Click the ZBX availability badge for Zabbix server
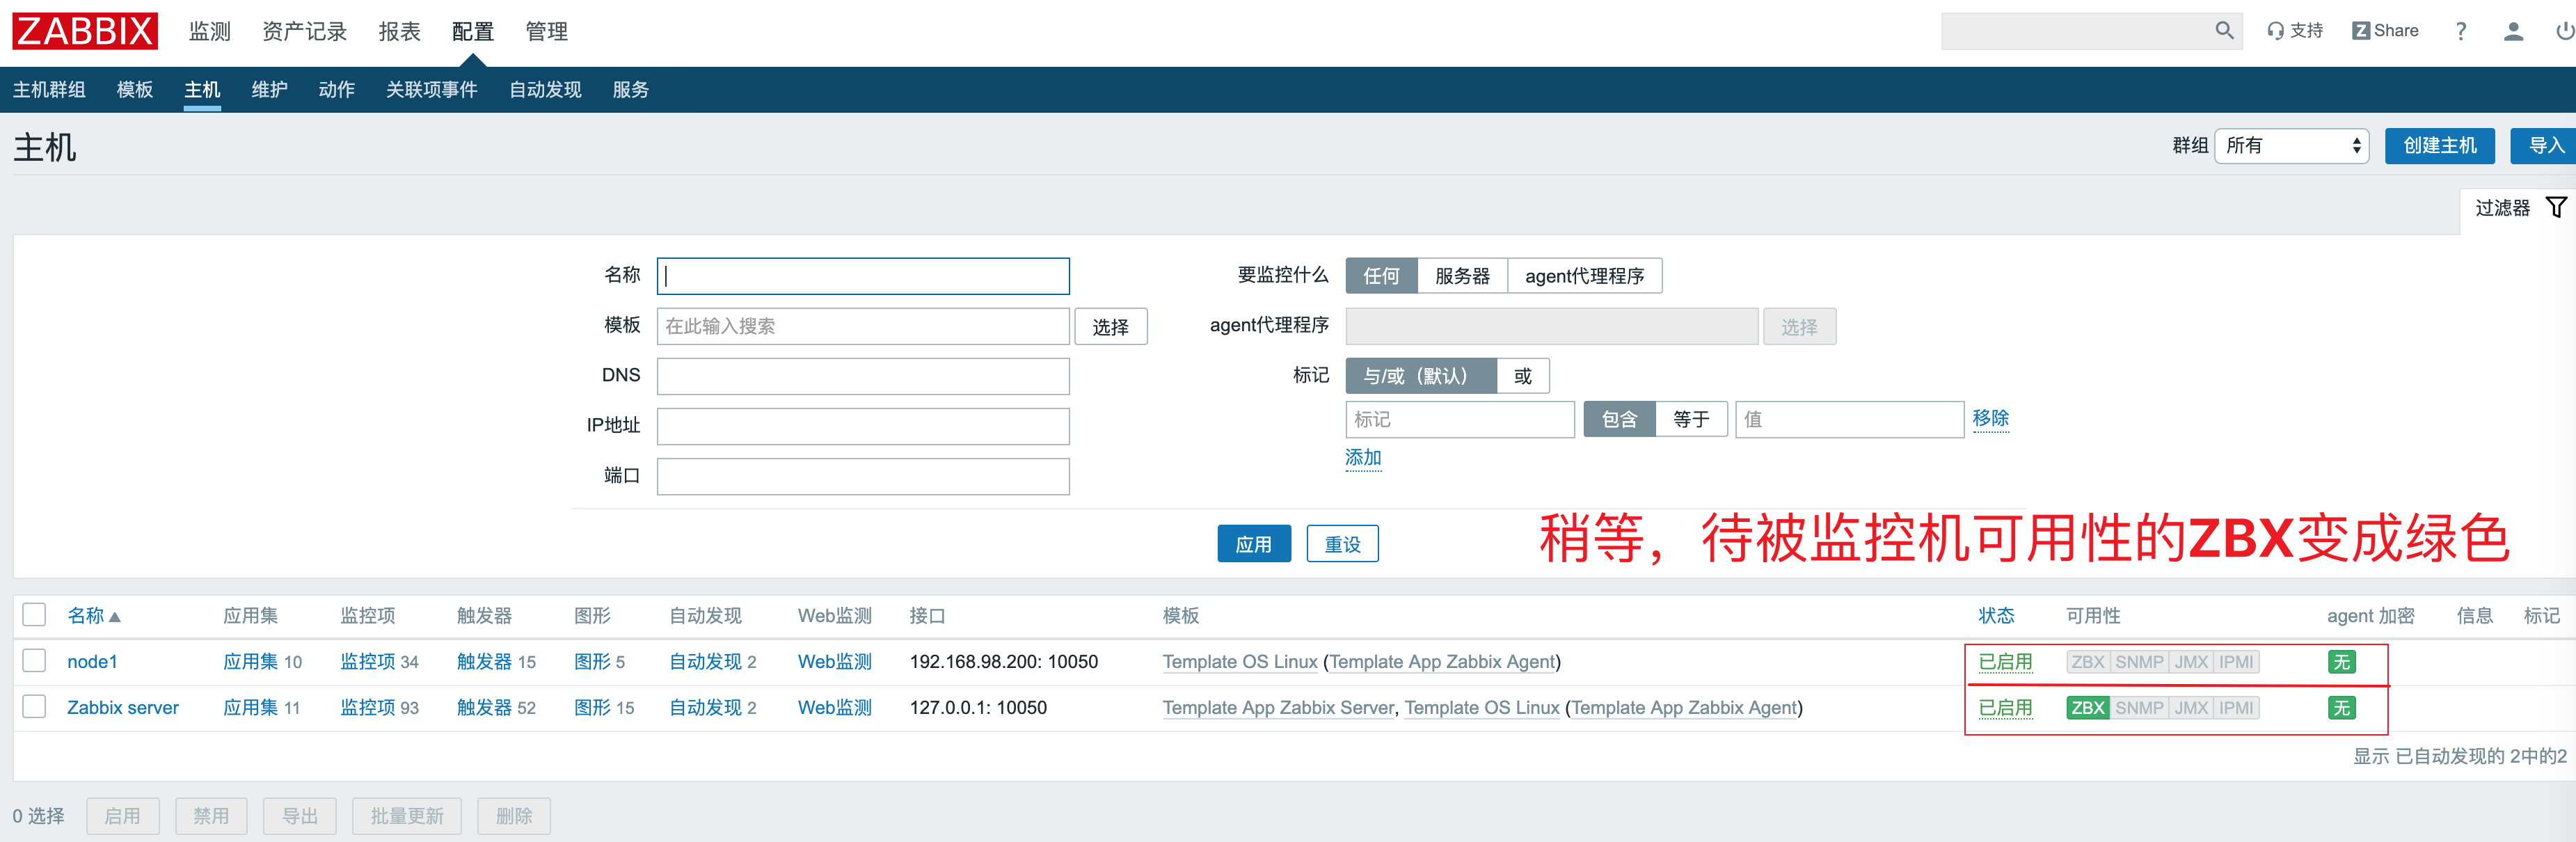The image size is (2576, 842). pos(2088,707)
